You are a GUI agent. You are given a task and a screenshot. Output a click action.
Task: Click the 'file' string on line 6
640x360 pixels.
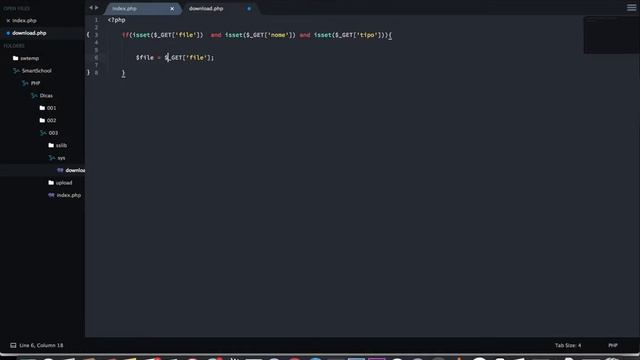coord(197,58)
